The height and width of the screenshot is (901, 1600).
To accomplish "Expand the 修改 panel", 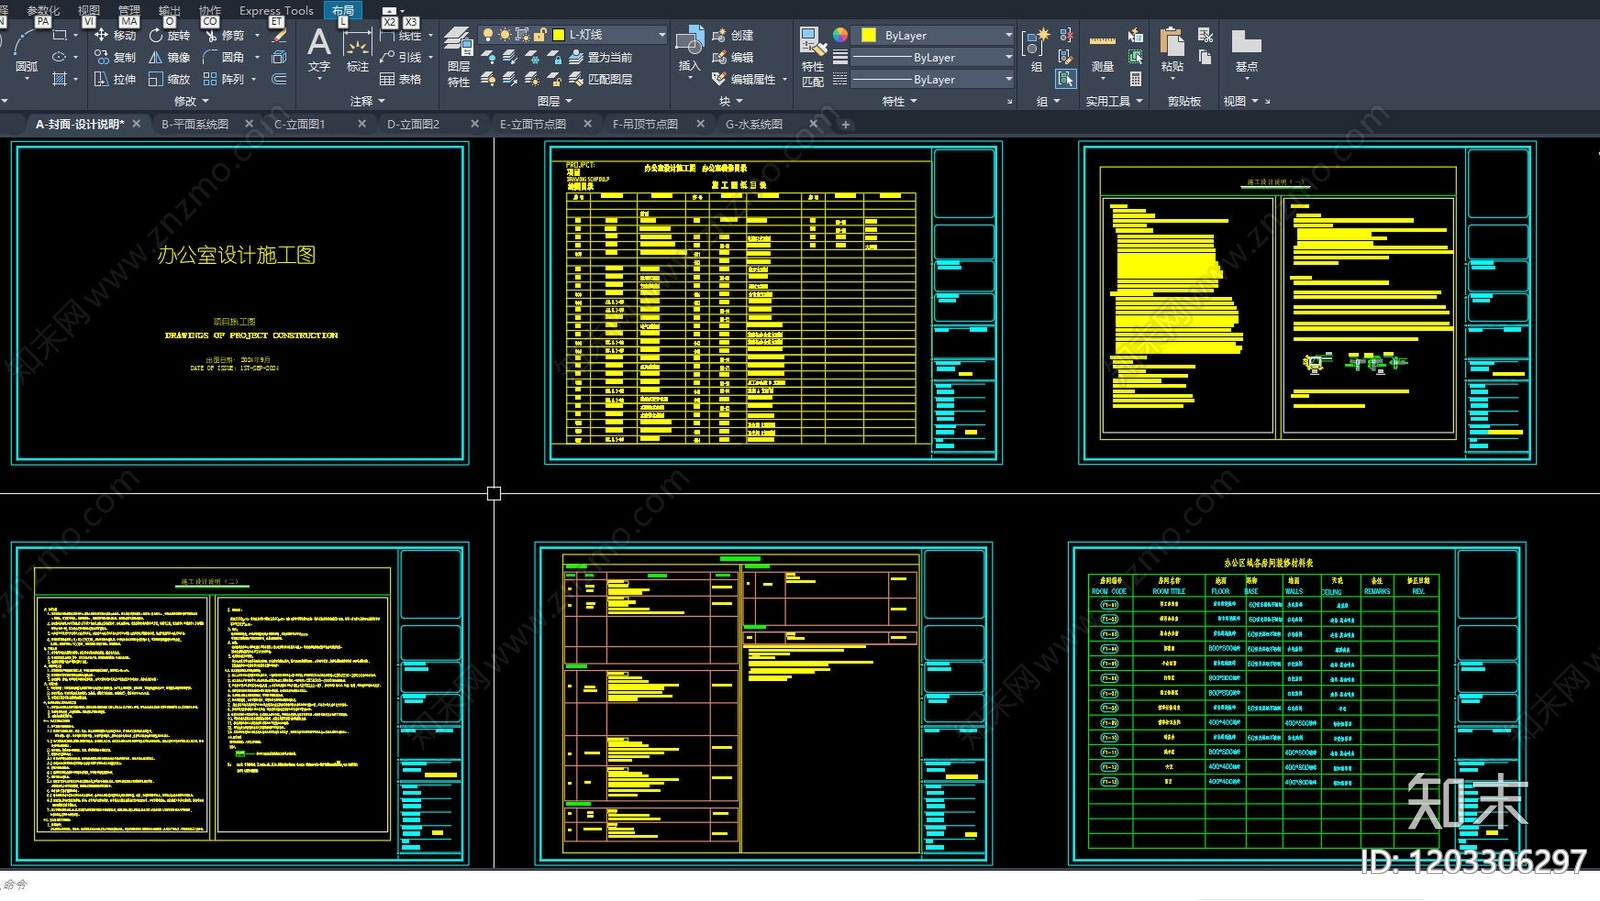I will coord(192,101).
